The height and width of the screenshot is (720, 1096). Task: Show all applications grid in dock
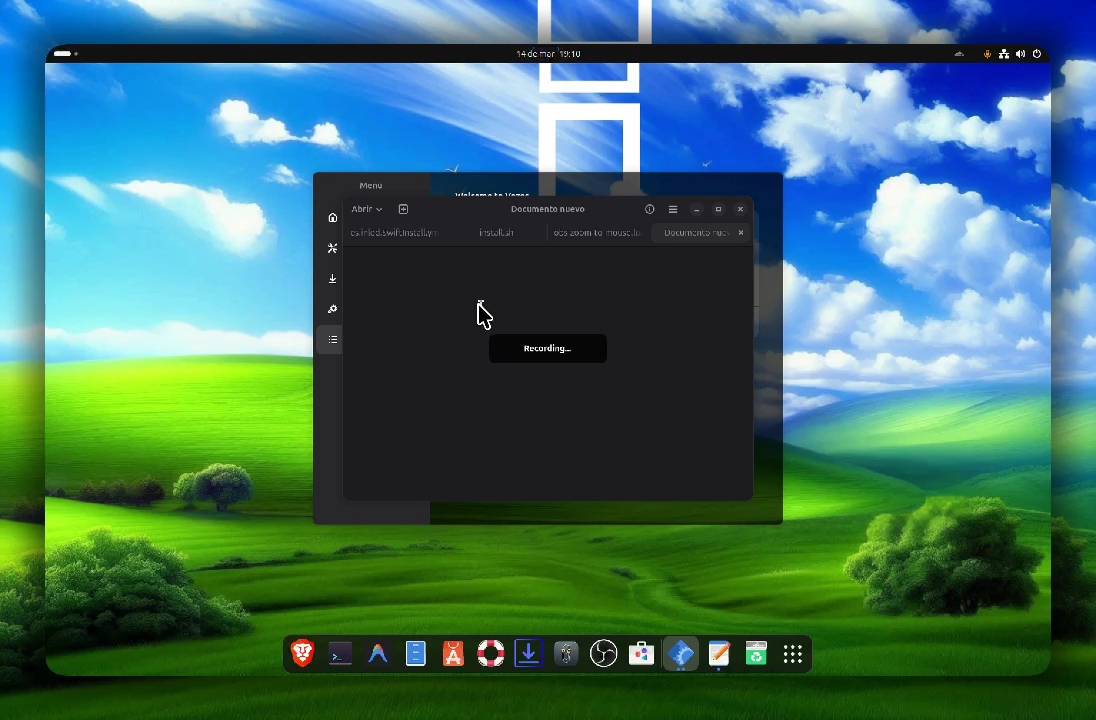point(793,654)
